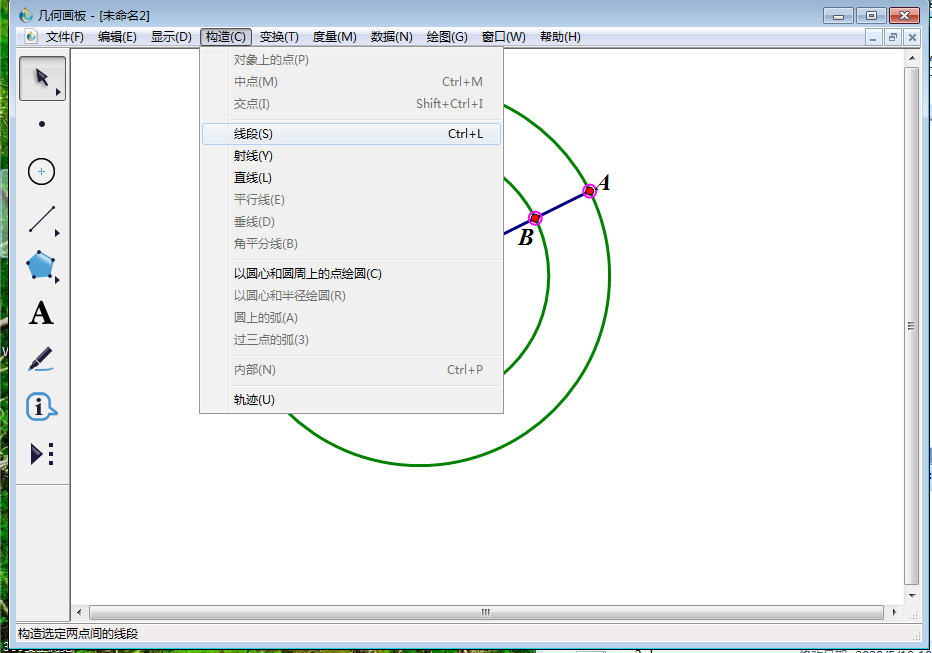Open the 文件(F) menu
932x653 pixels.
(x=64, y=37)
